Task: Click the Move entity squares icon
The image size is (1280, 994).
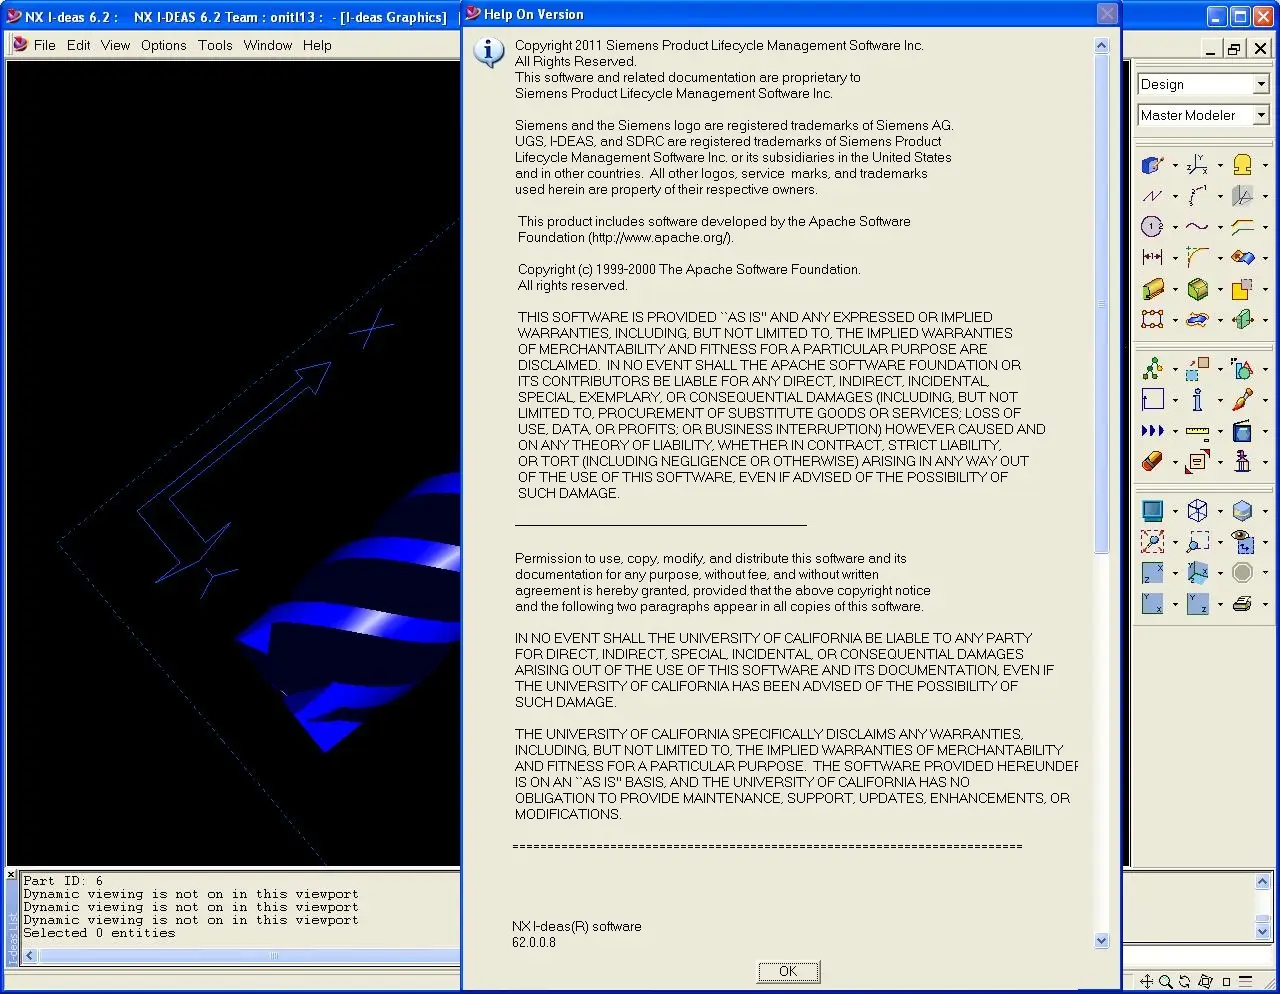Action: point(1197,369)
